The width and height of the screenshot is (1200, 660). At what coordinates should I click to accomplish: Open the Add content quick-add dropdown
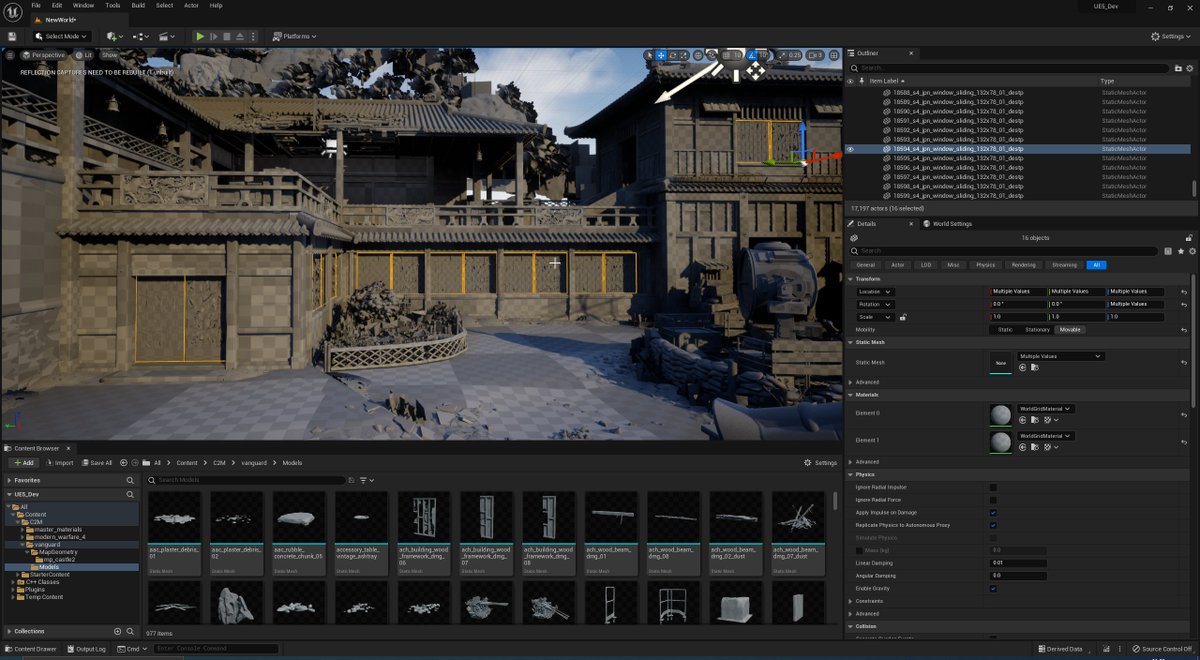click(x=113, y=36)
